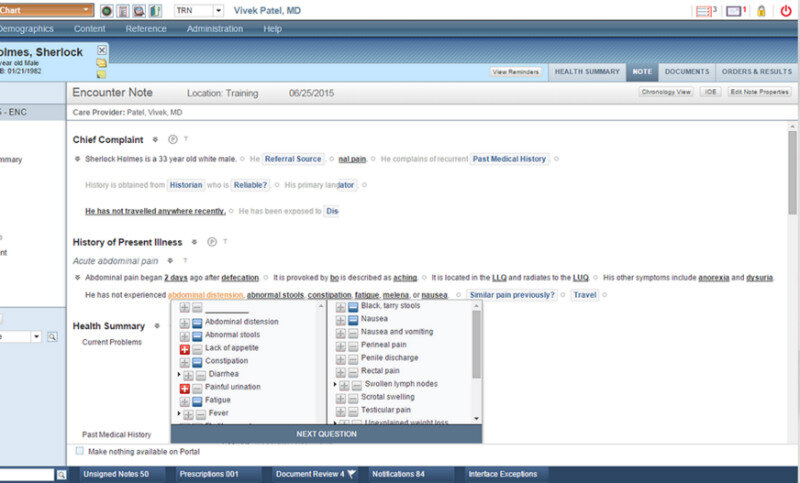Click the red power logout icon

786,10
